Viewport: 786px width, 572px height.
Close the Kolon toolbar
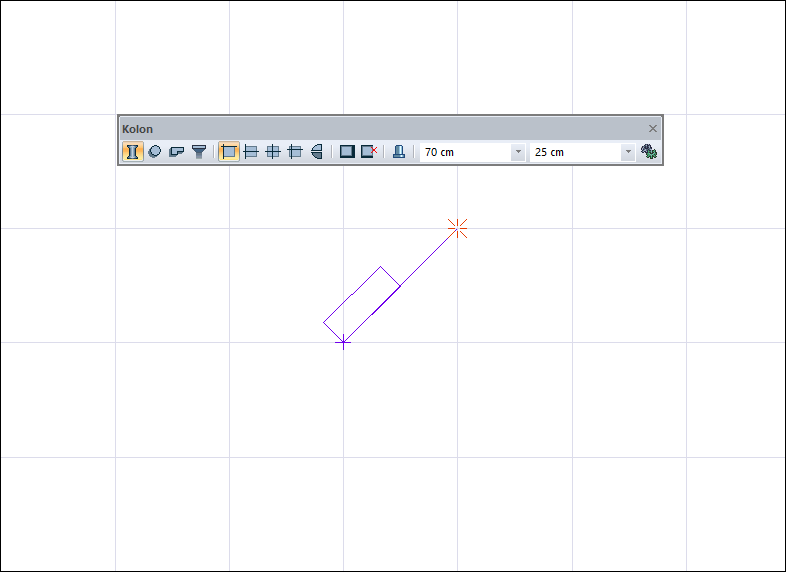(653, 129)
